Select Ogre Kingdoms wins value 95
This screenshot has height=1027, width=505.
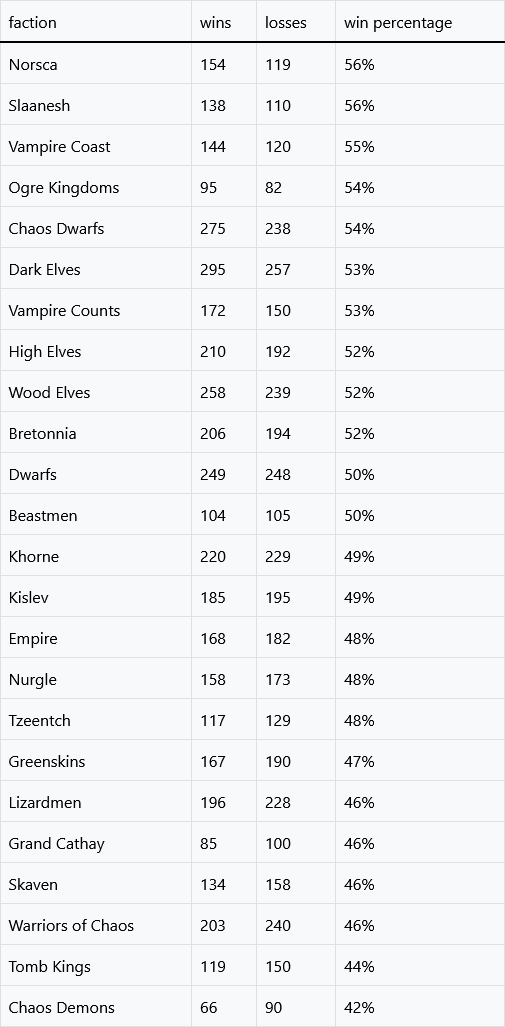(224, 187)
